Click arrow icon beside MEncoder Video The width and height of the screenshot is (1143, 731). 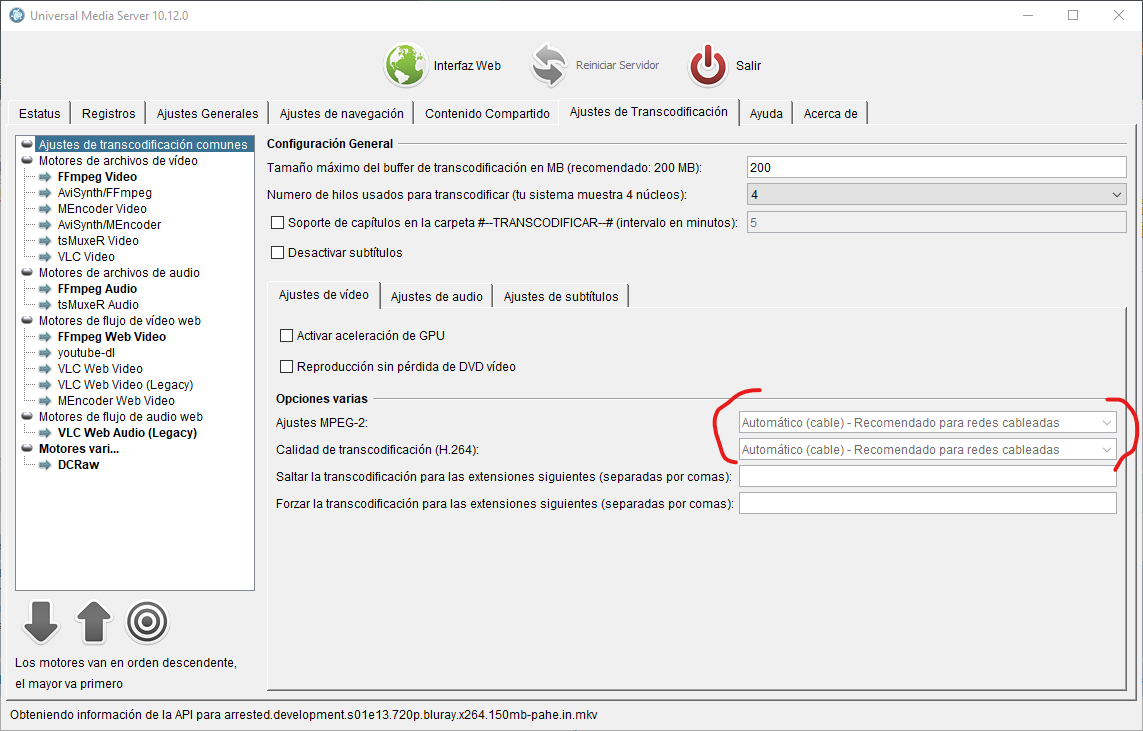point(45,208)
